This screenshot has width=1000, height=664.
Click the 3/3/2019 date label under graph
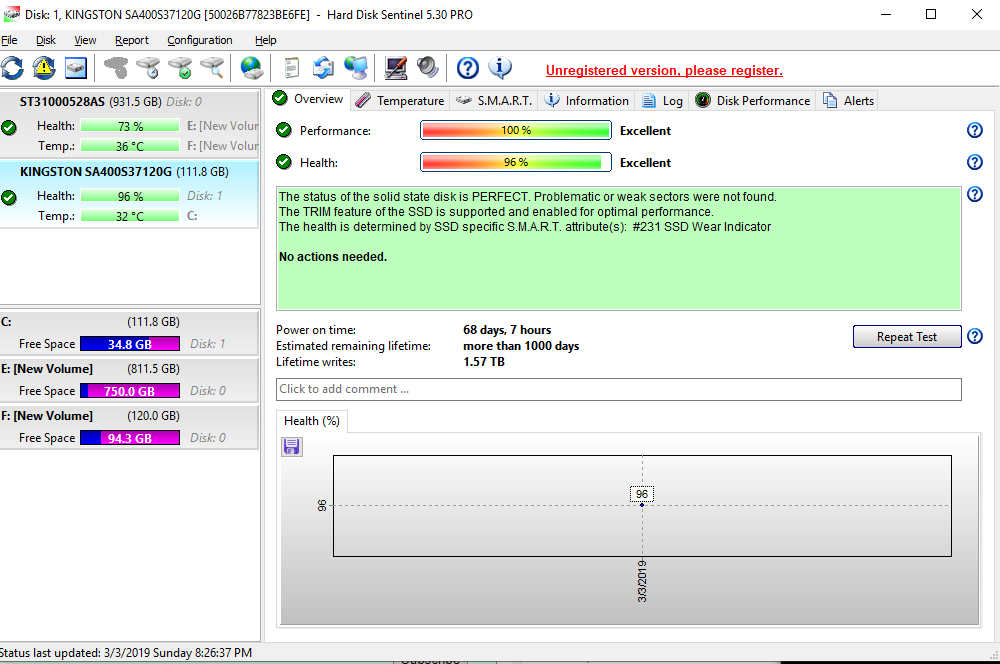(x=642, y=581)
